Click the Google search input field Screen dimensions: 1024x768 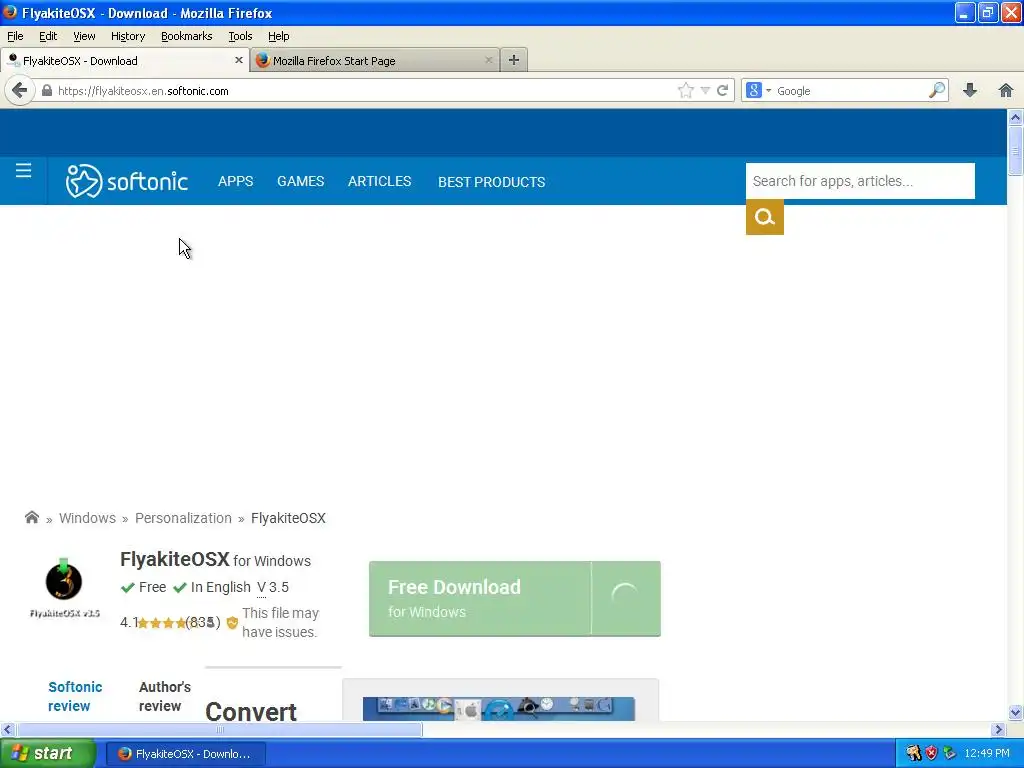851,91
